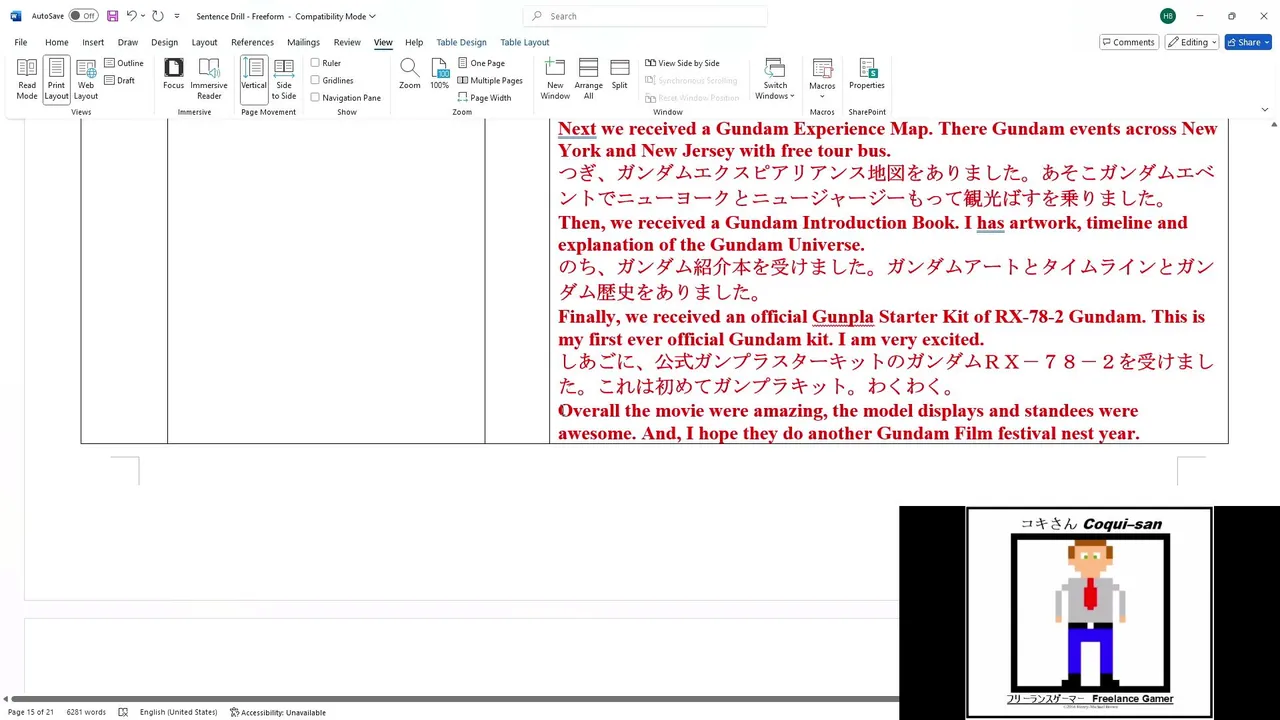1280x720 pixels.
Task: Open the Help tab
Action: coord(414,42)
